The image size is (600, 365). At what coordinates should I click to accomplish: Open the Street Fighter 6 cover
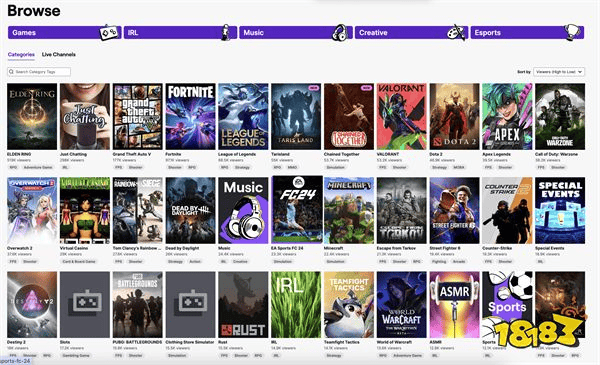(x=455, y=210)
